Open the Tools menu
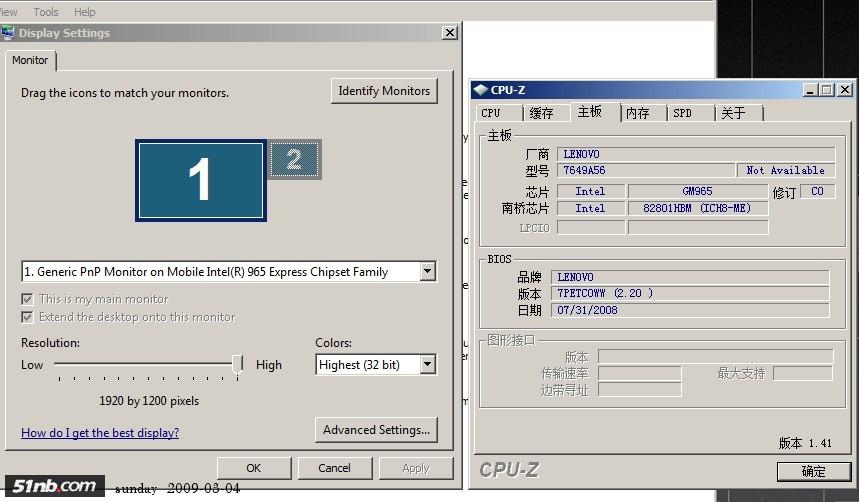 [x=46, y=12]
